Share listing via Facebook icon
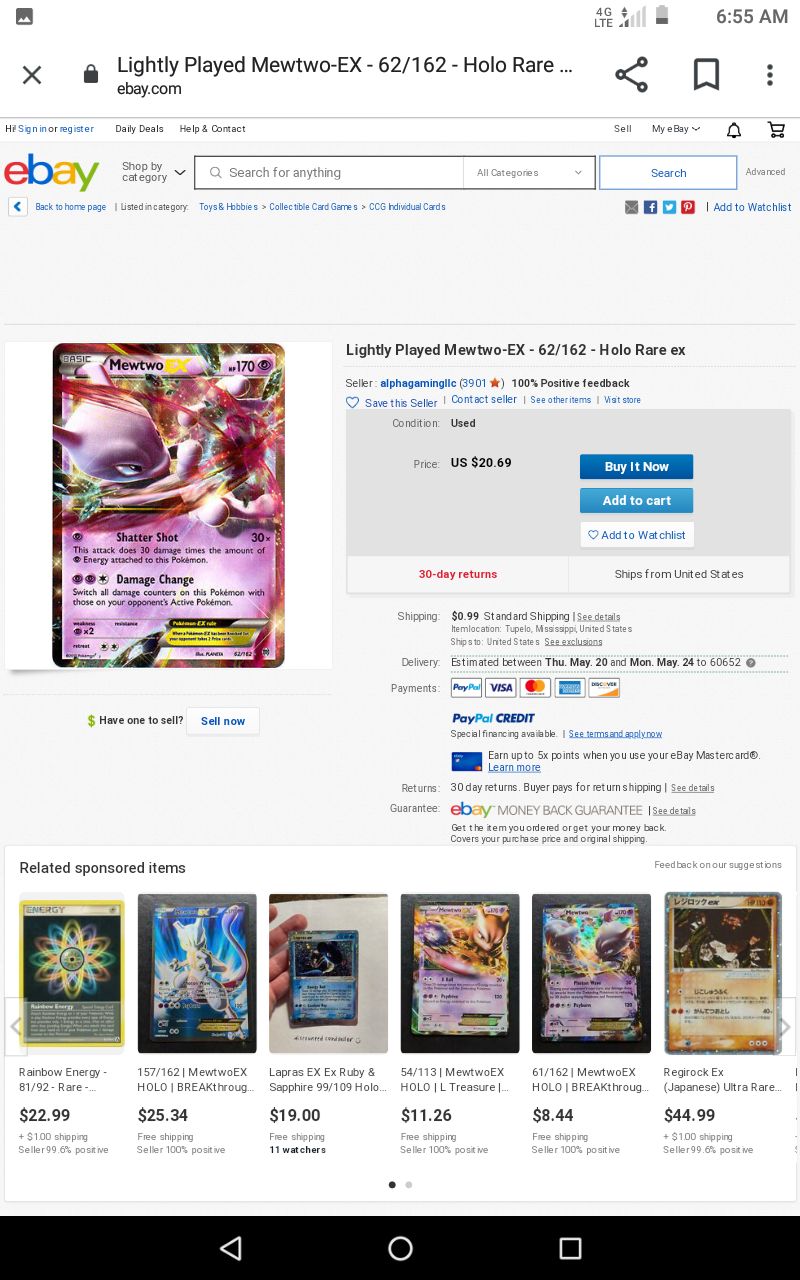The image size is (800, 1280). [x=651, y=207]
